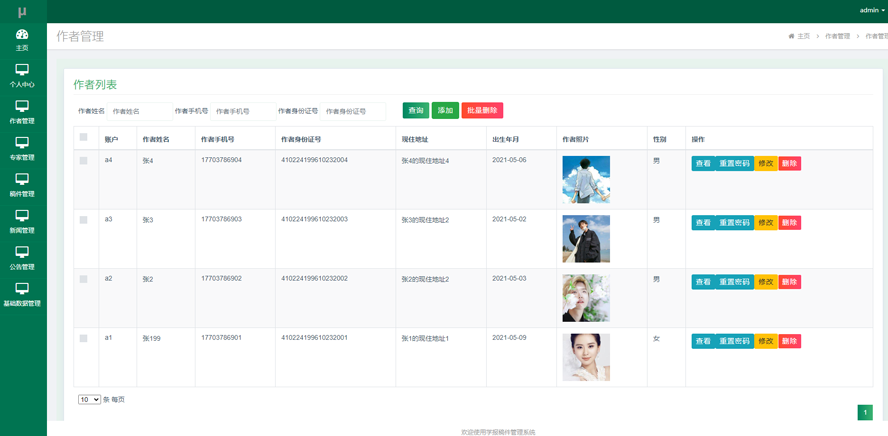Click the red 批量删除 button
Image resolution: width=888 pixels, height=436 pixels.
483,110
